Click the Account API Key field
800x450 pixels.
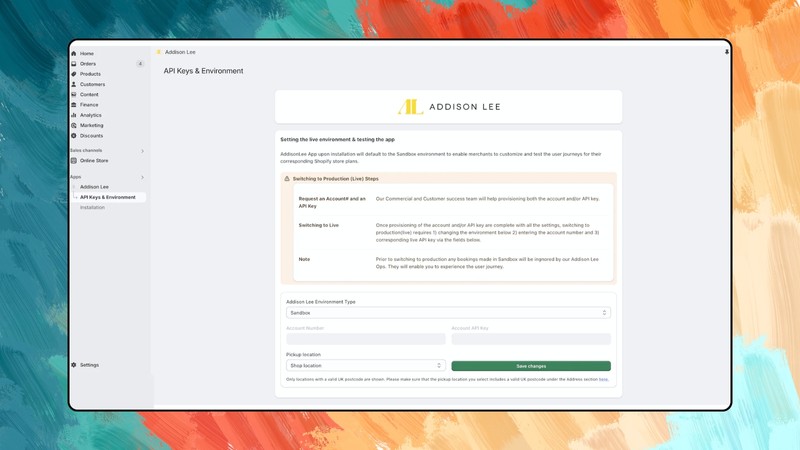(531, 339)
